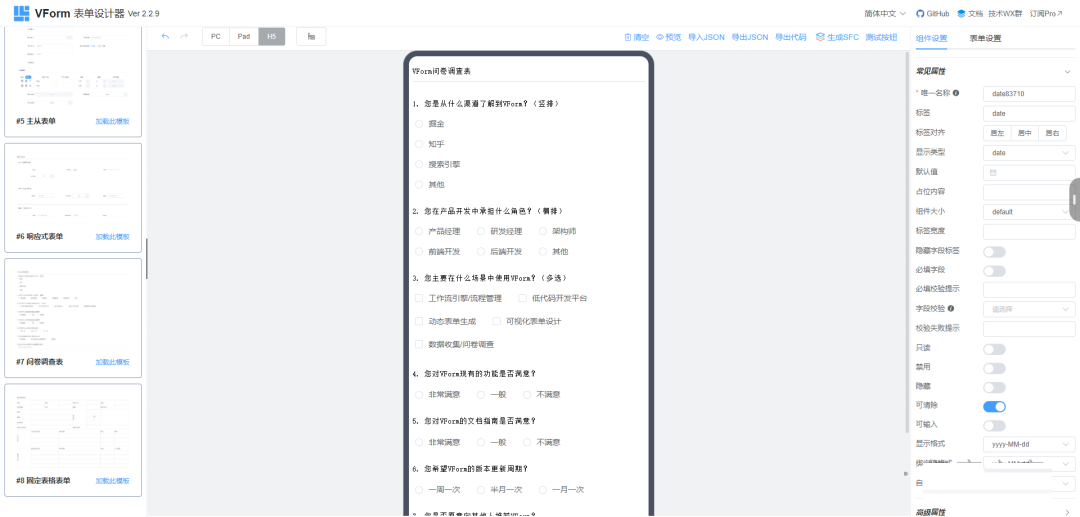Open the component hierarchy tree icon
The width and height of the screenshot is (1080, 517).
[311, 36]
